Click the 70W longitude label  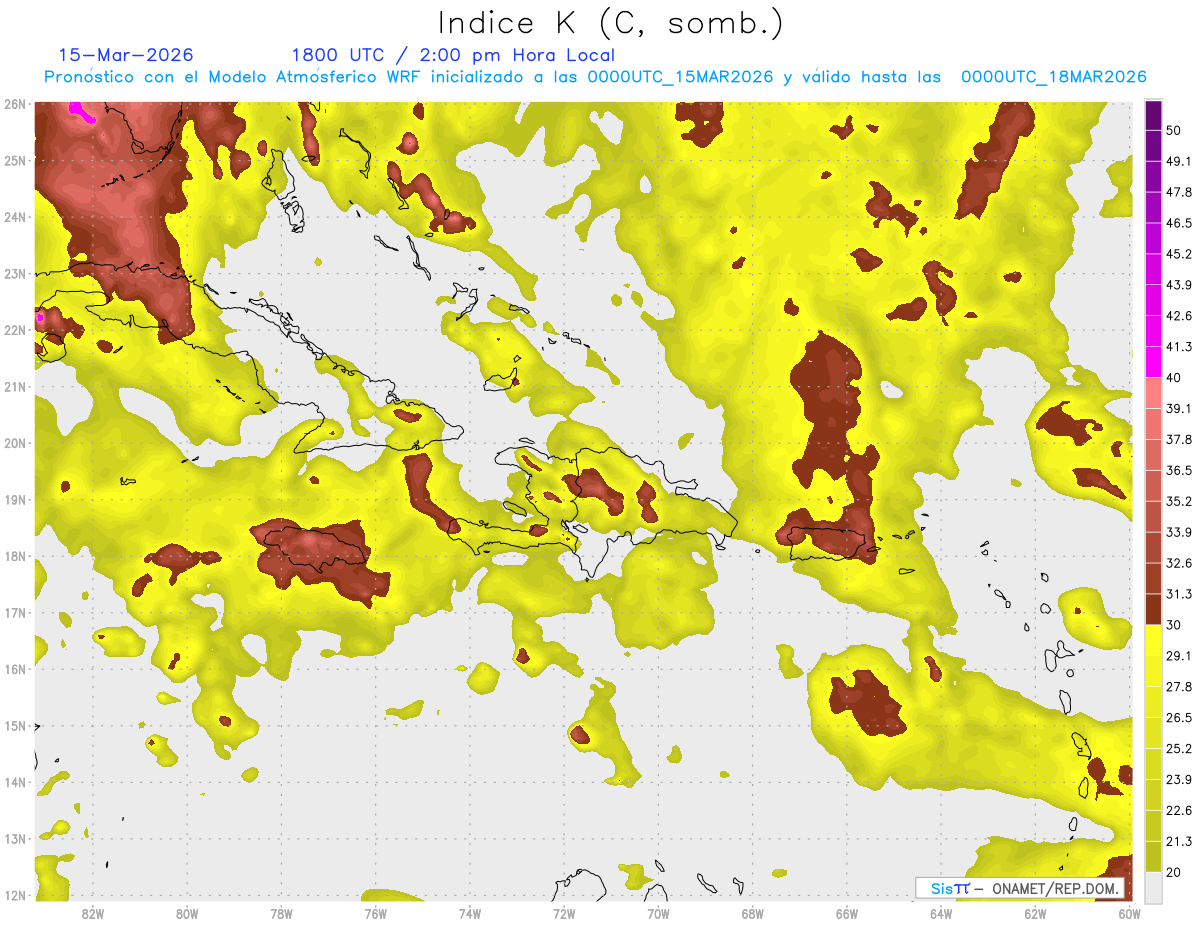[658, 913]
